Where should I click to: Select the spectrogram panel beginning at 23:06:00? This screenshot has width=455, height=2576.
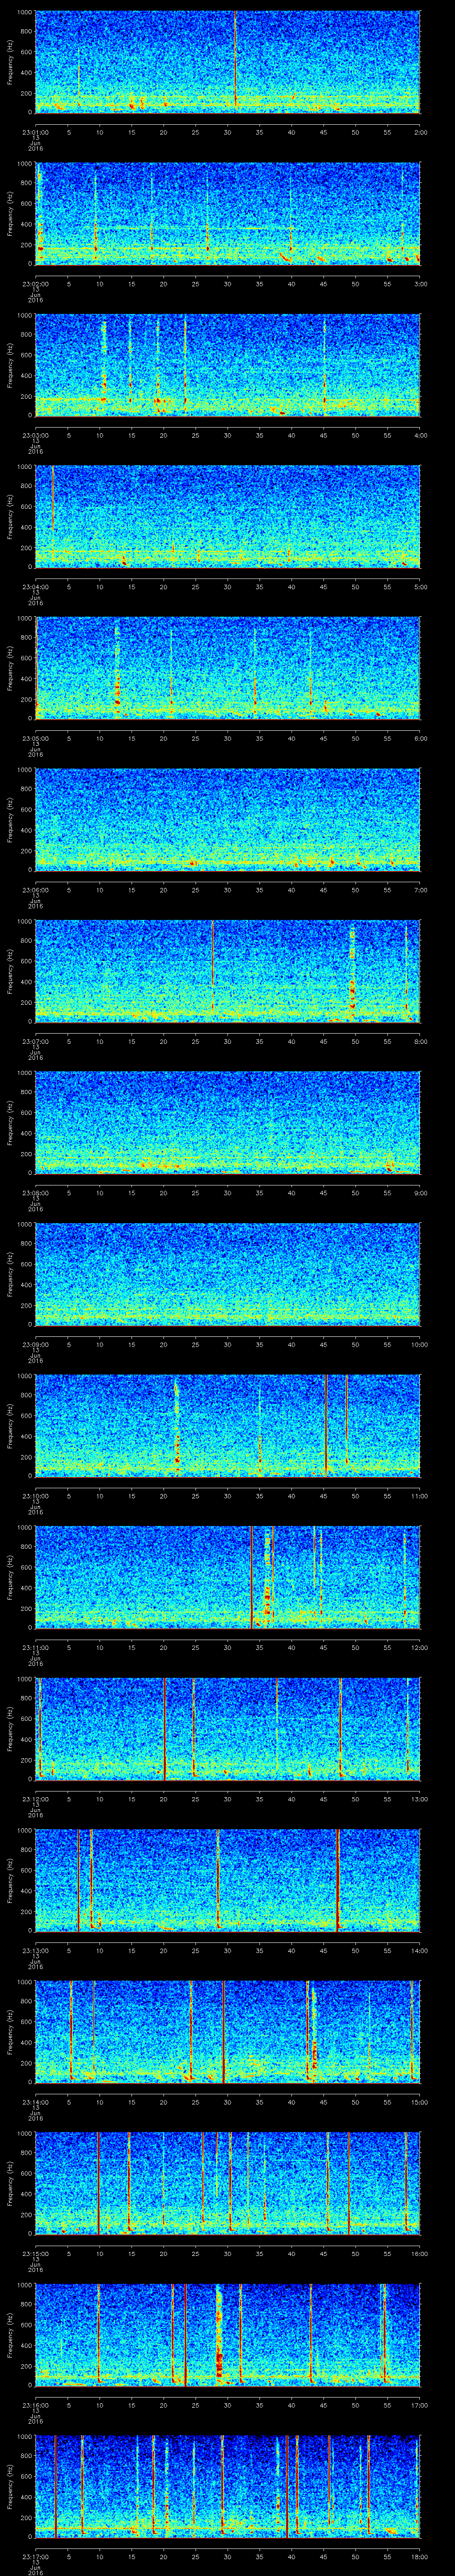227,819
